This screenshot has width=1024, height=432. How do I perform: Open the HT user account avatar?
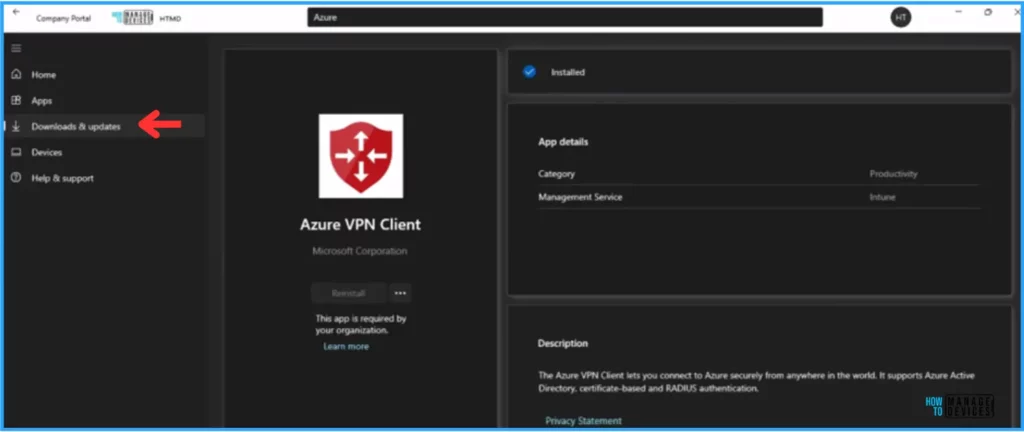901,18
